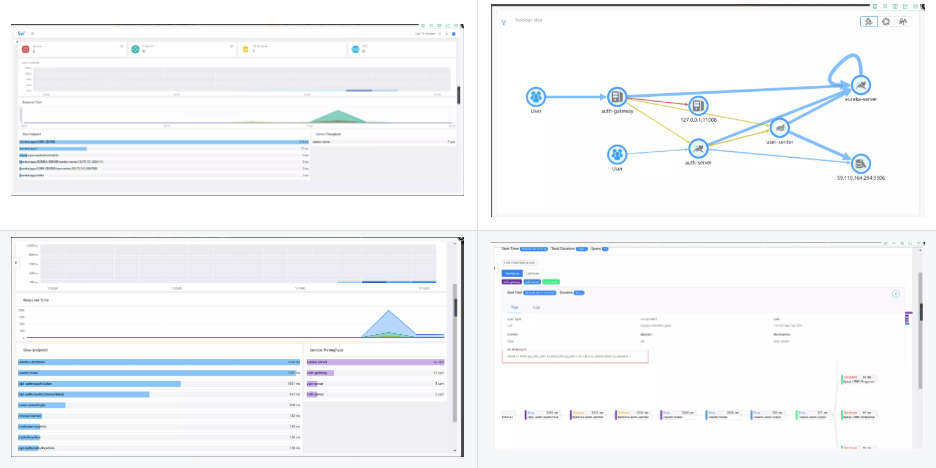
Task: Click the purple auth-gateway service tag
Action: click(512, 281)
